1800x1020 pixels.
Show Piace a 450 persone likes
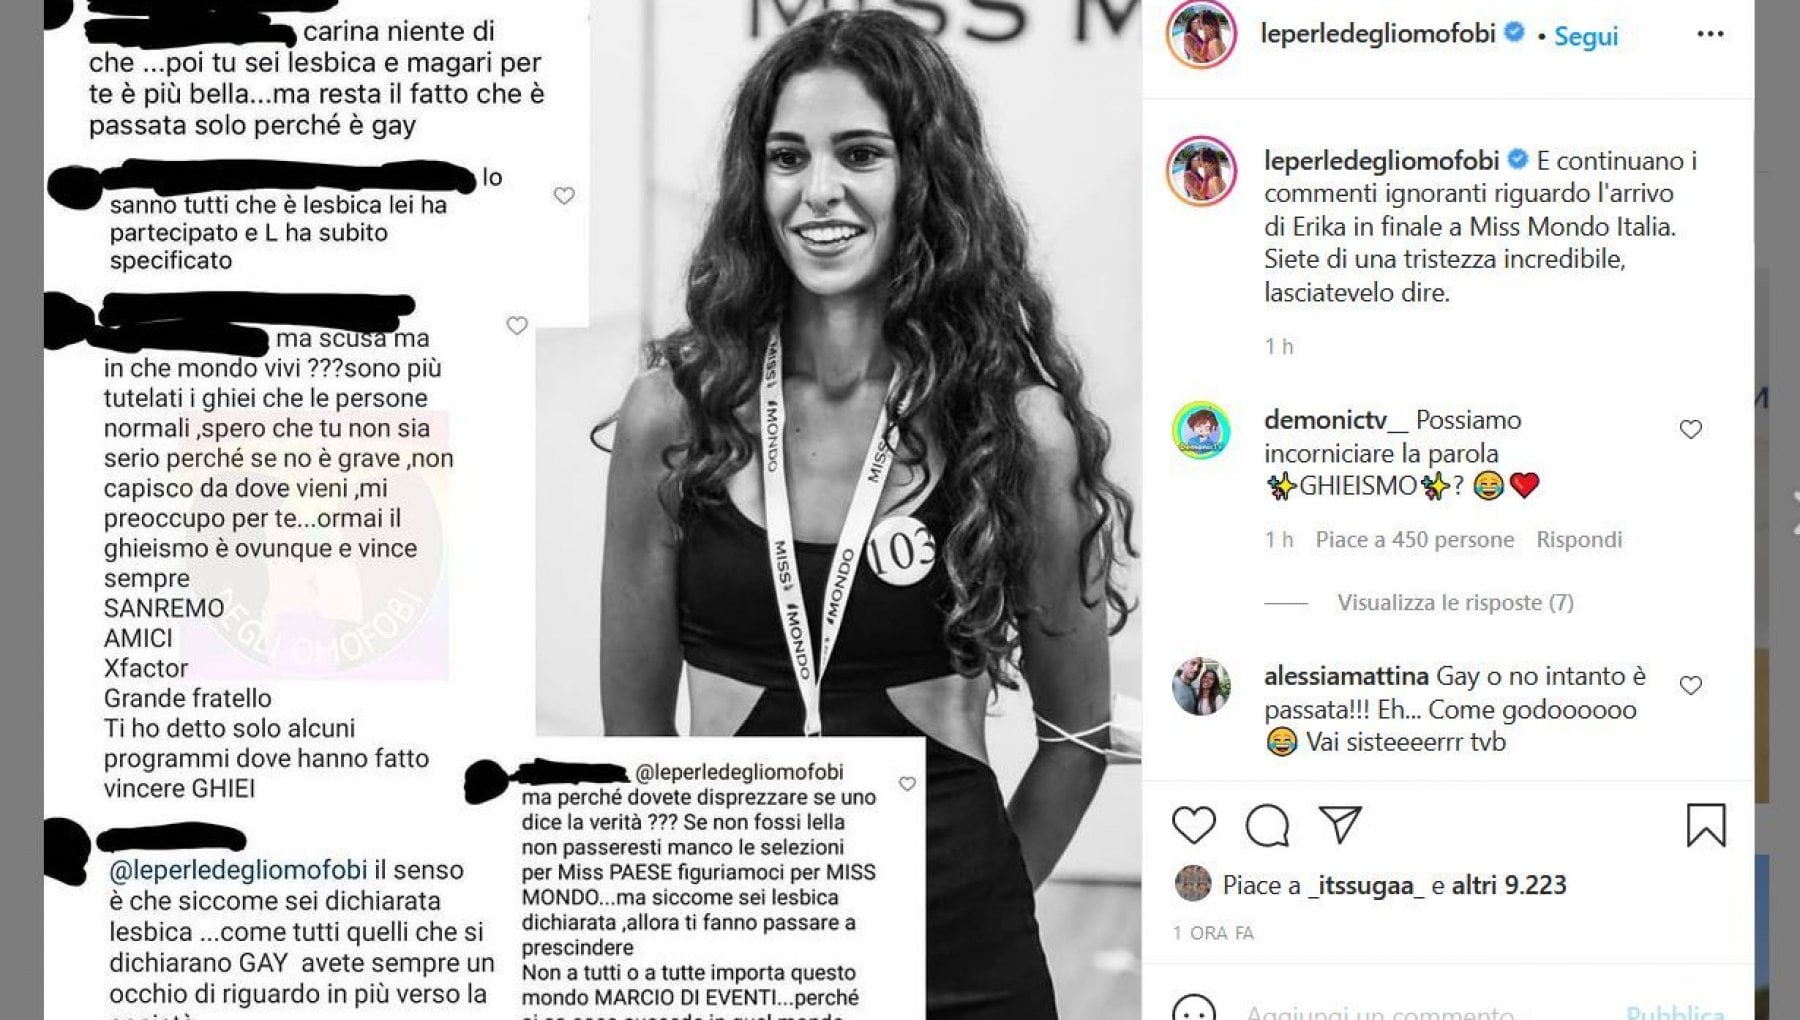(x=1414, y=540)
